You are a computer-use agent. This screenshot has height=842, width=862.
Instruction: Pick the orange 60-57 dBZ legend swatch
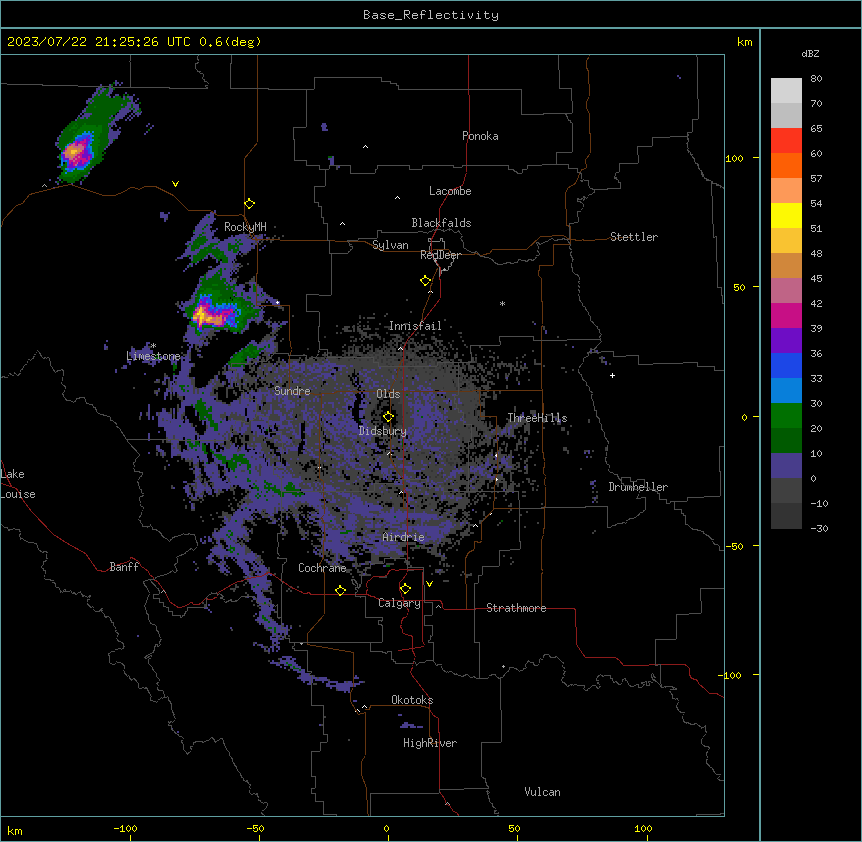coord(786,165)
